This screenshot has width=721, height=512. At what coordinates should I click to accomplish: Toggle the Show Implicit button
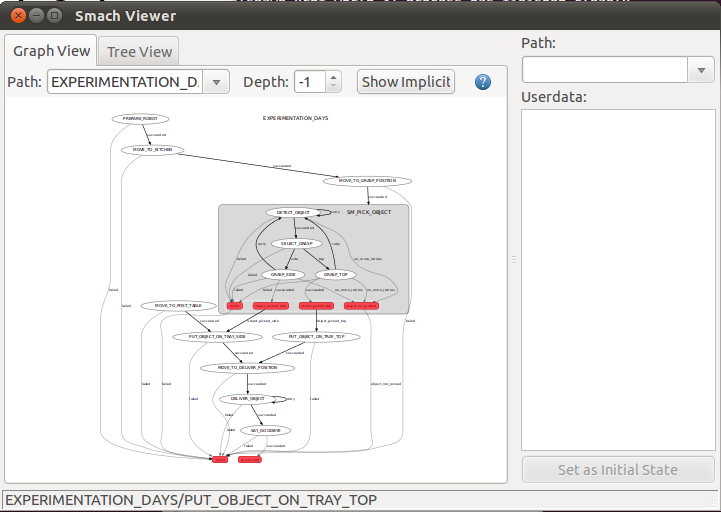point(405,82)
